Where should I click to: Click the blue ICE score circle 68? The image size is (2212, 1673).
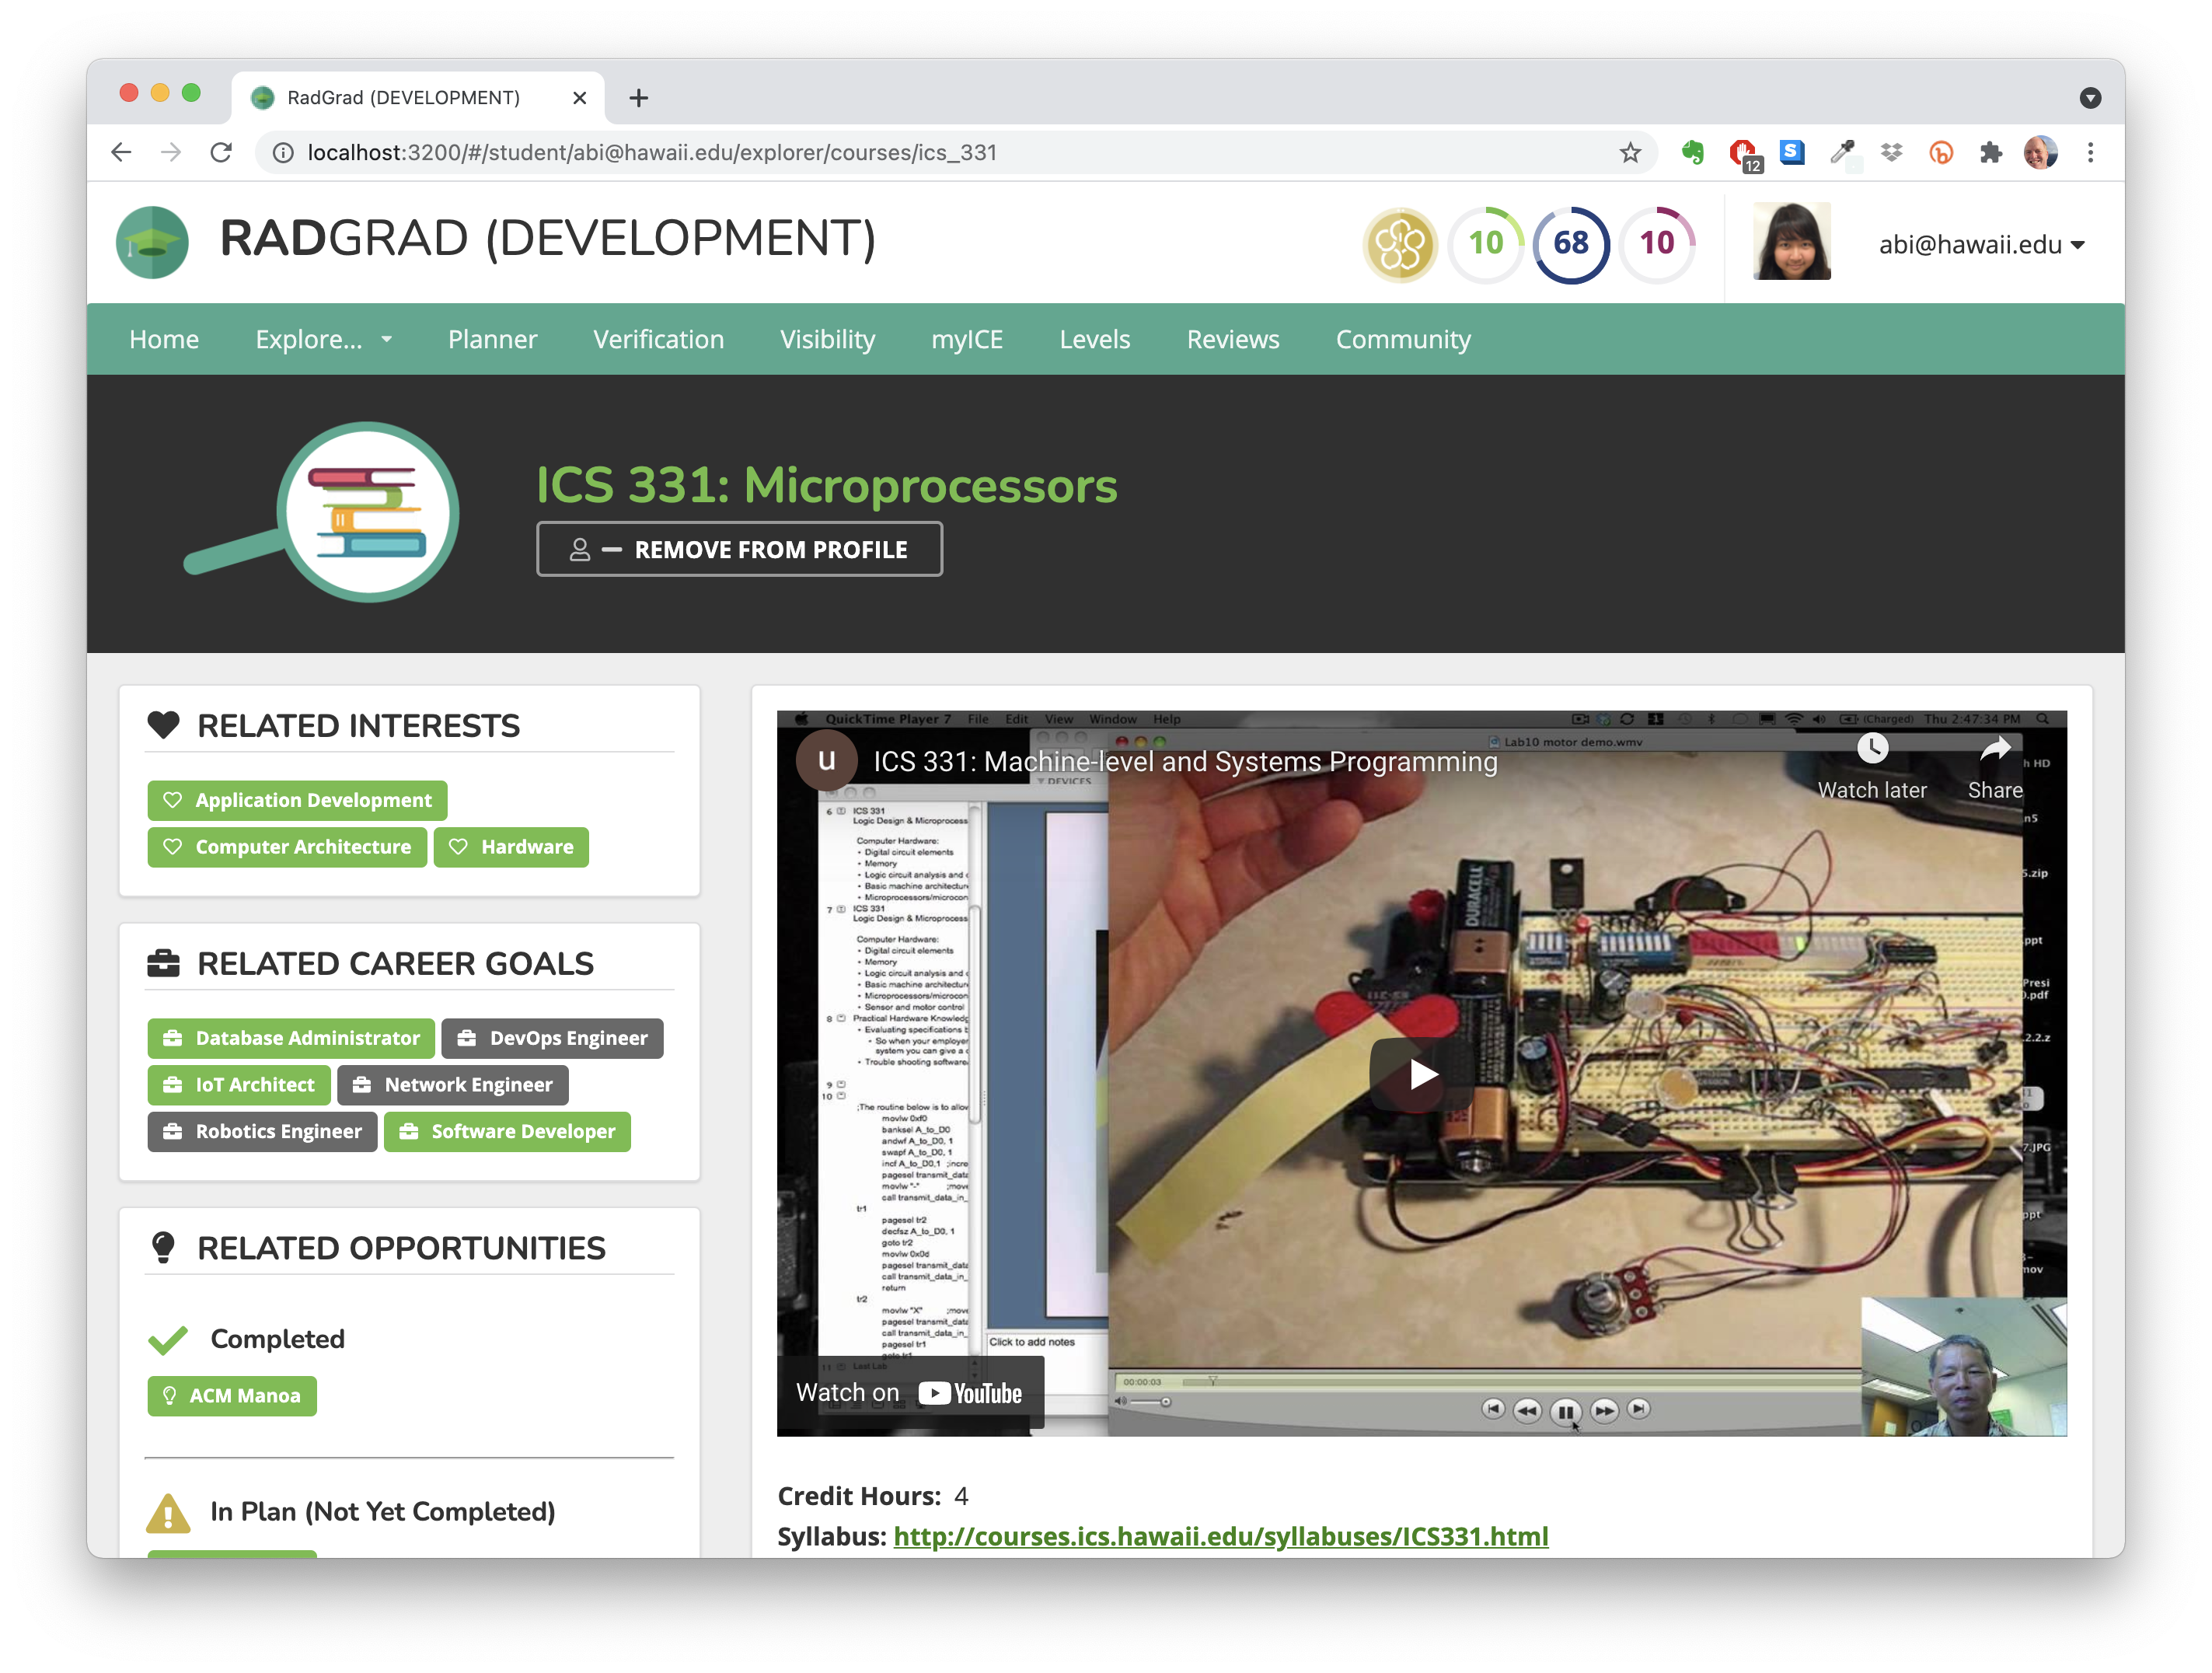click(x=1570, y=243)
